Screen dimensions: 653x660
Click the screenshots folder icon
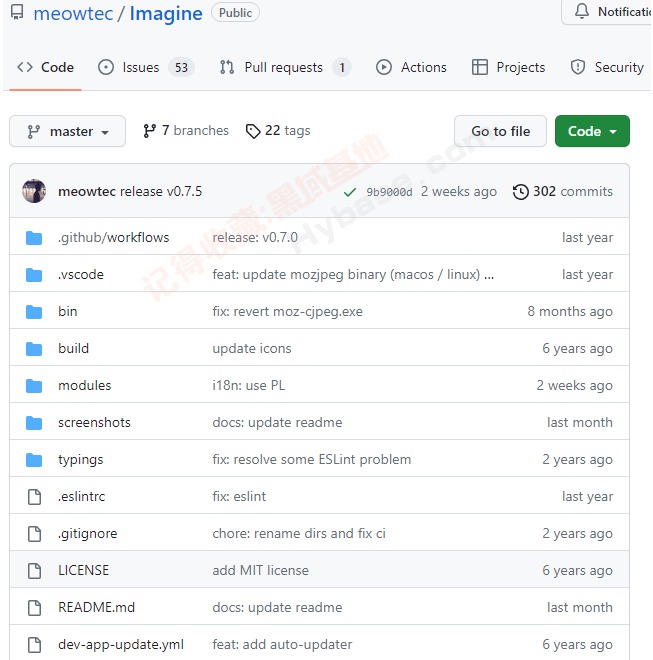[34, 423]
